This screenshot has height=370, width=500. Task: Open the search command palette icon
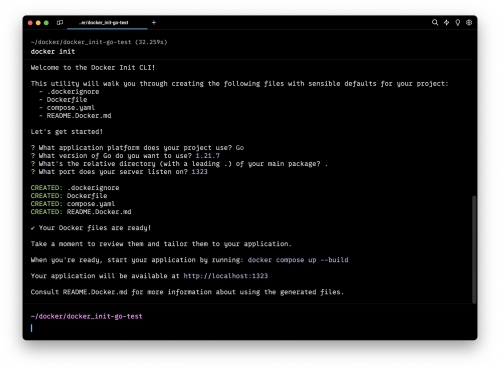pyautogui.click(x=435, y=22)
